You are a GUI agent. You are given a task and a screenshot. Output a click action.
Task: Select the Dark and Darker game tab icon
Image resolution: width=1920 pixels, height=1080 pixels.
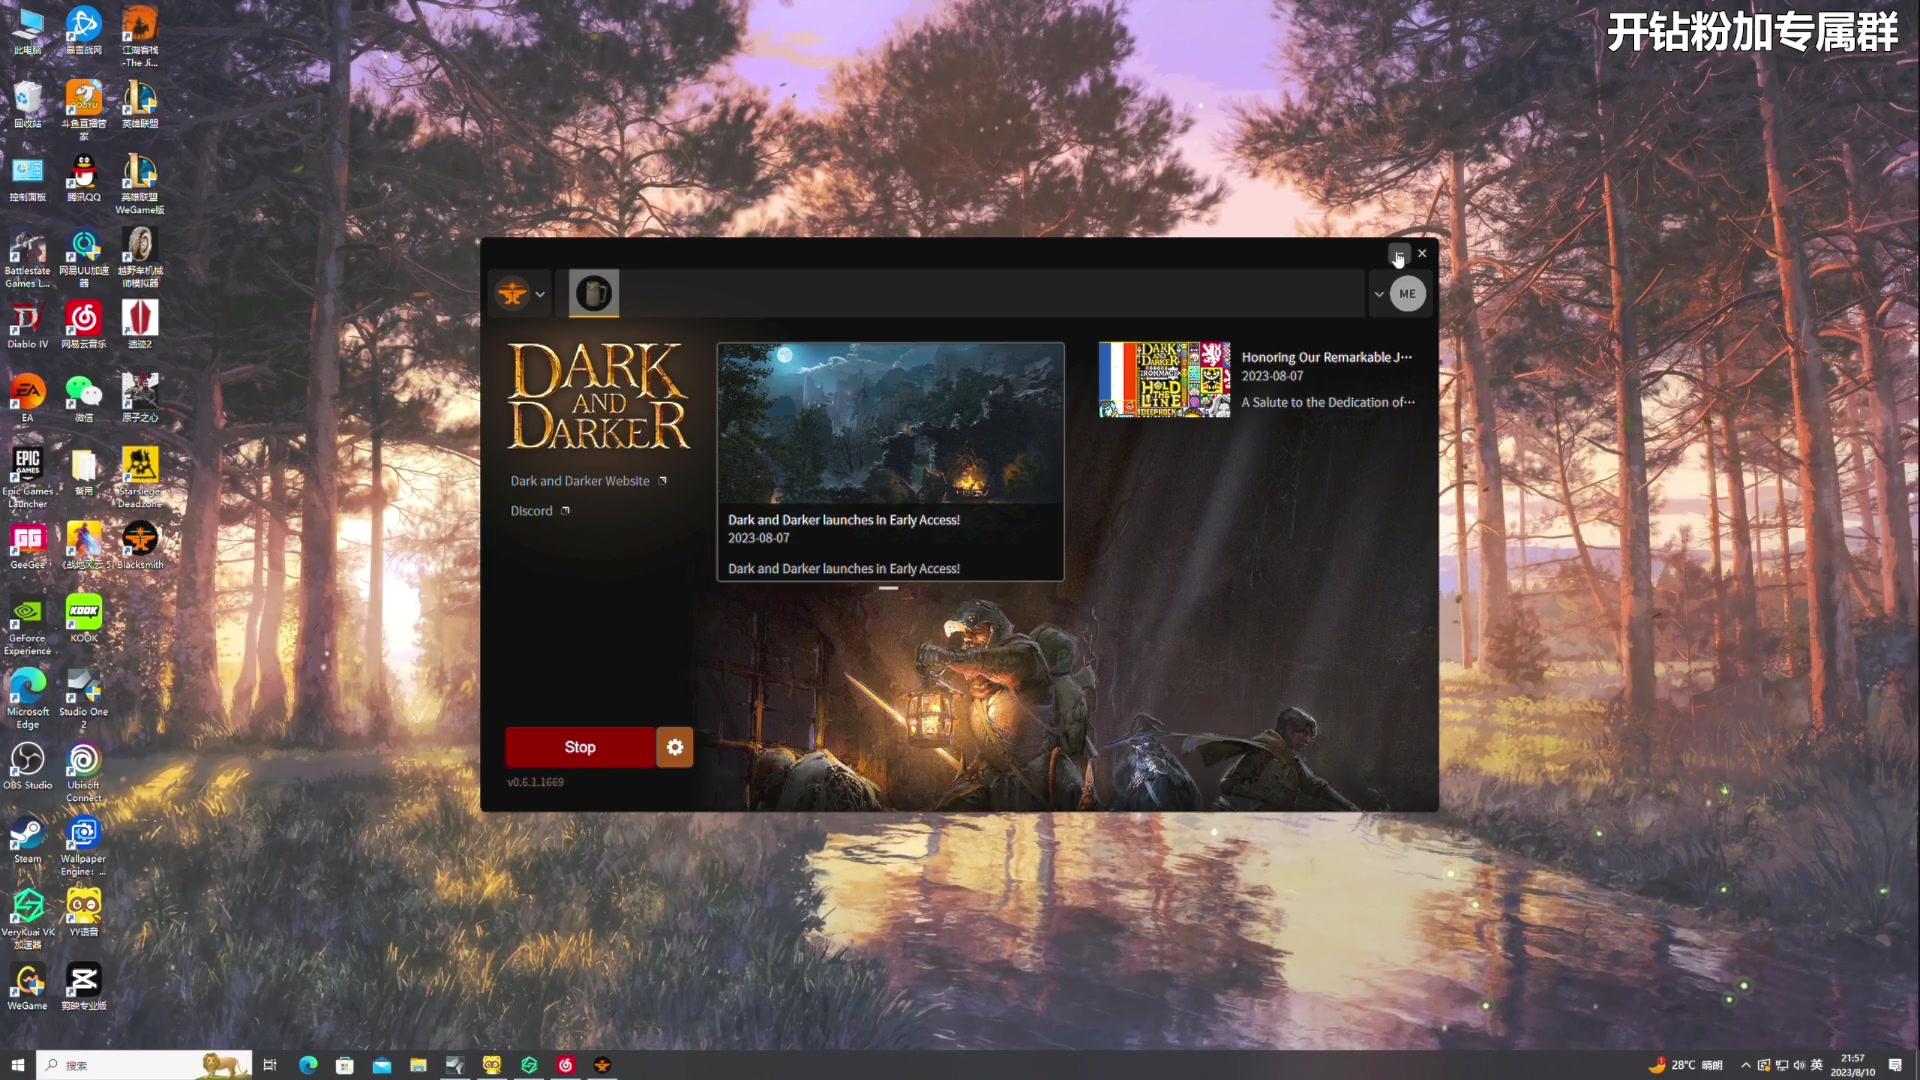594,293
